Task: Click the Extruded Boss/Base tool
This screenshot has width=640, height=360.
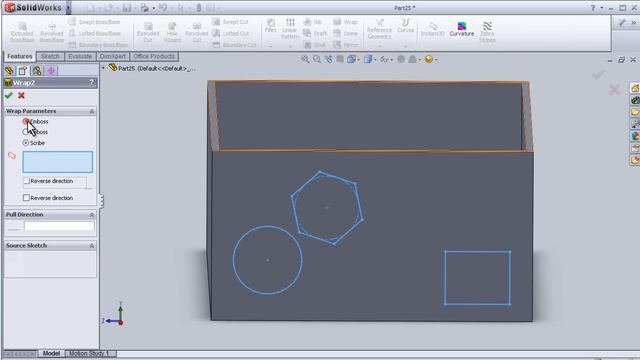Action: point(22,32)
